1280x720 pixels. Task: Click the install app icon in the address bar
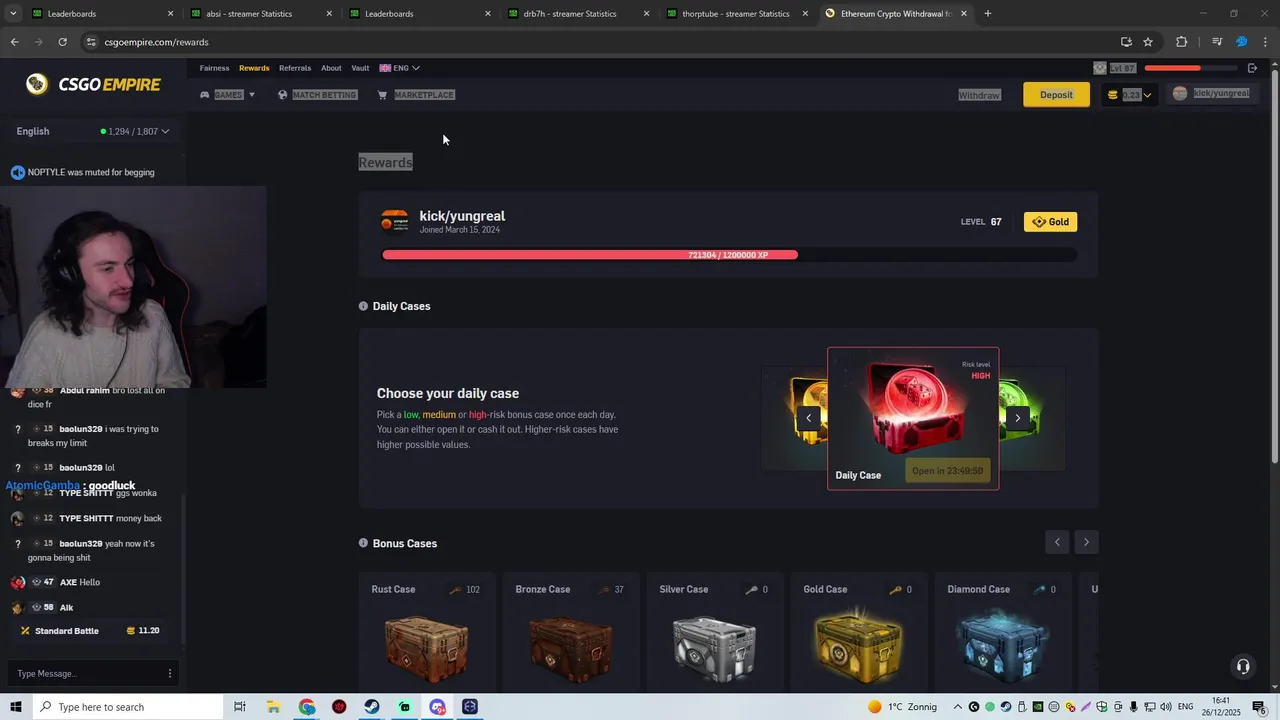click(1126, 42)
